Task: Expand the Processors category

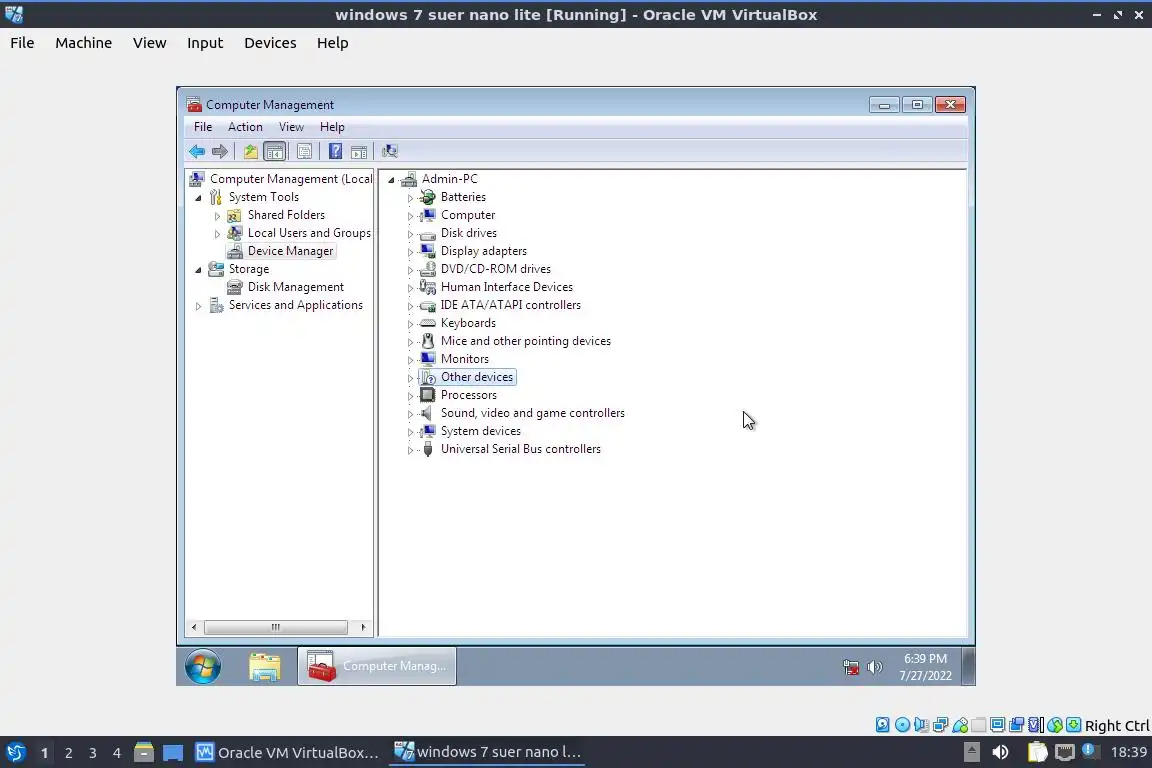Action: [410, 396]
